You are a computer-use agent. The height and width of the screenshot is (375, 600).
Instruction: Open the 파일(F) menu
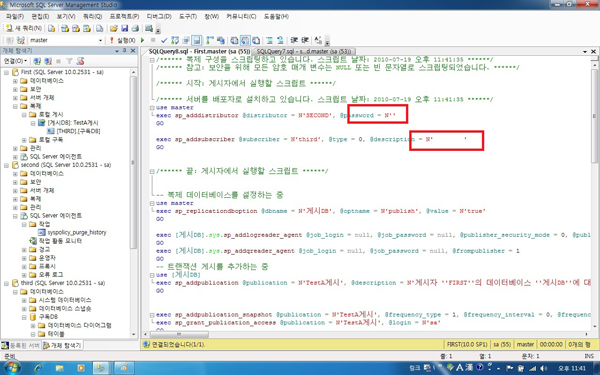click(15, 16)
